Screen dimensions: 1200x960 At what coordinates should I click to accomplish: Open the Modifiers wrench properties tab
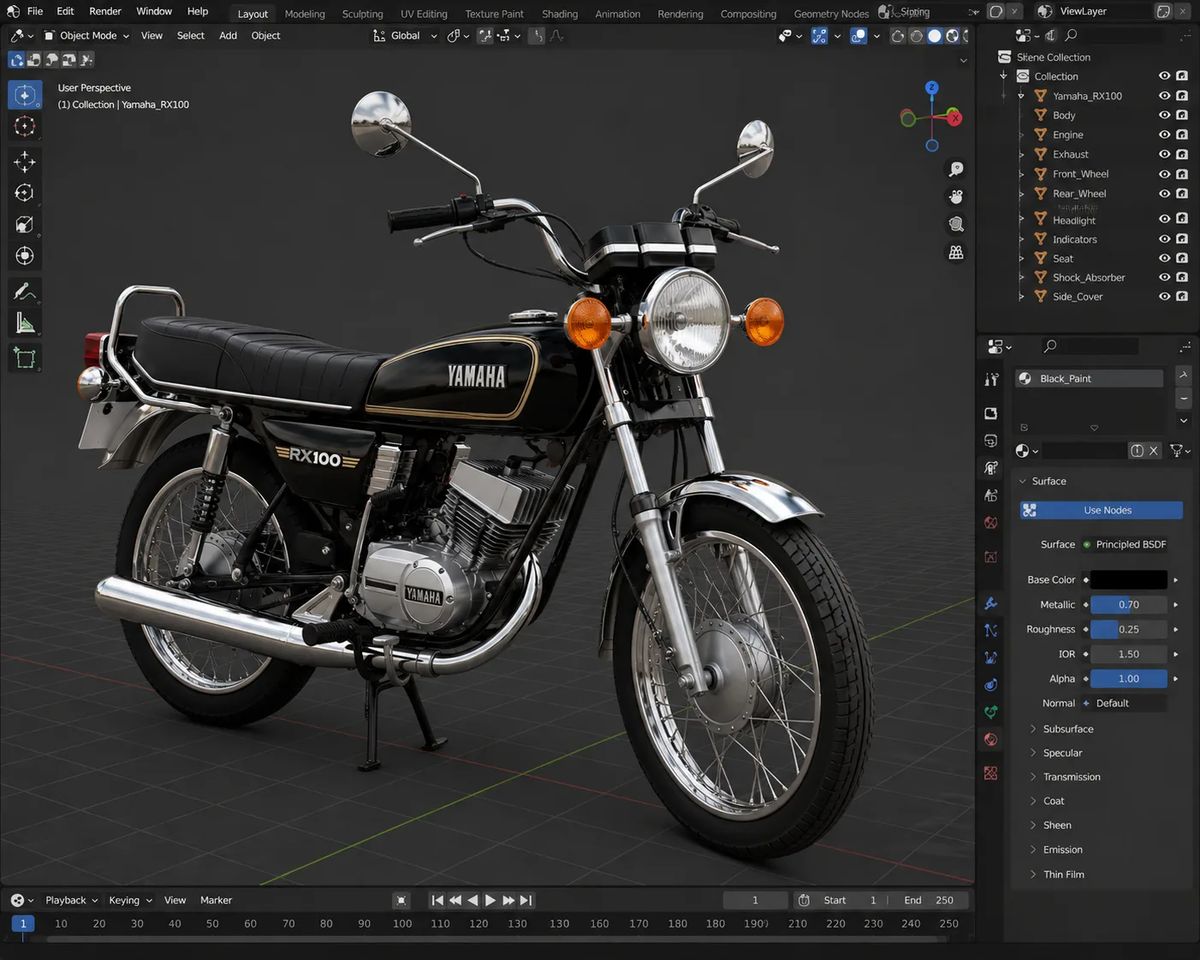pos(991,604)
